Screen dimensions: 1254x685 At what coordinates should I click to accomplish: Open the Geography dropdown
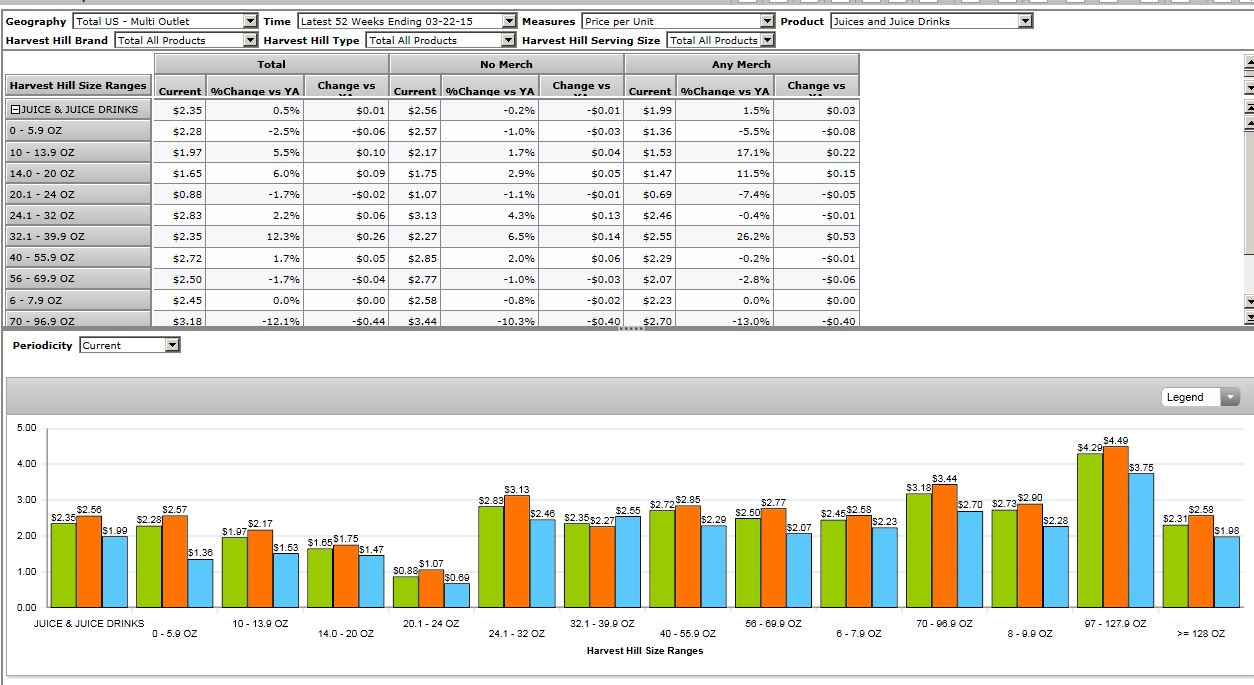pyautogui.click(x=250, y=21)
